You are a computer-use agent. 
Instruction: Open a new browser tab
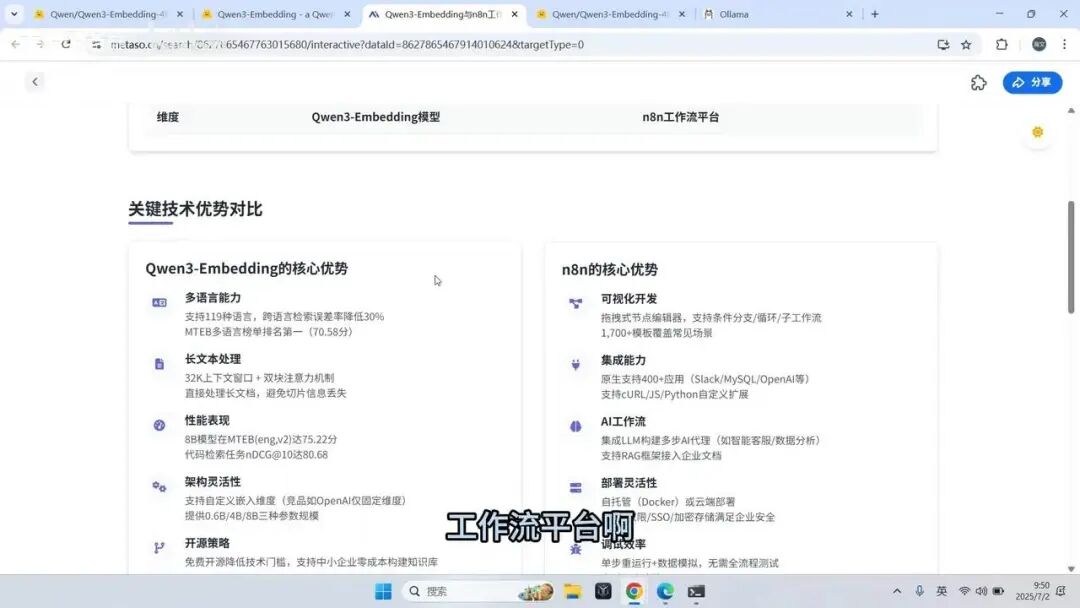tap(875, 14)
